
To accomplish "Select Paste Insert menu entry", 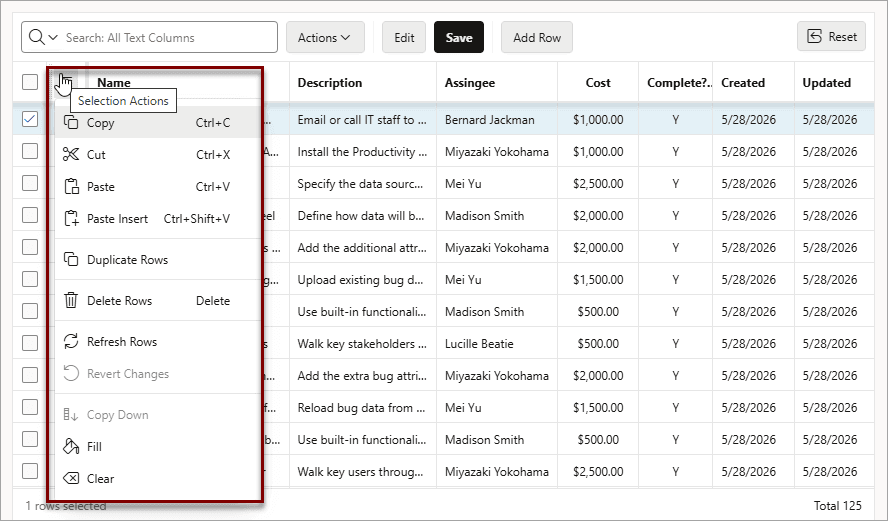I will (157, 219).
